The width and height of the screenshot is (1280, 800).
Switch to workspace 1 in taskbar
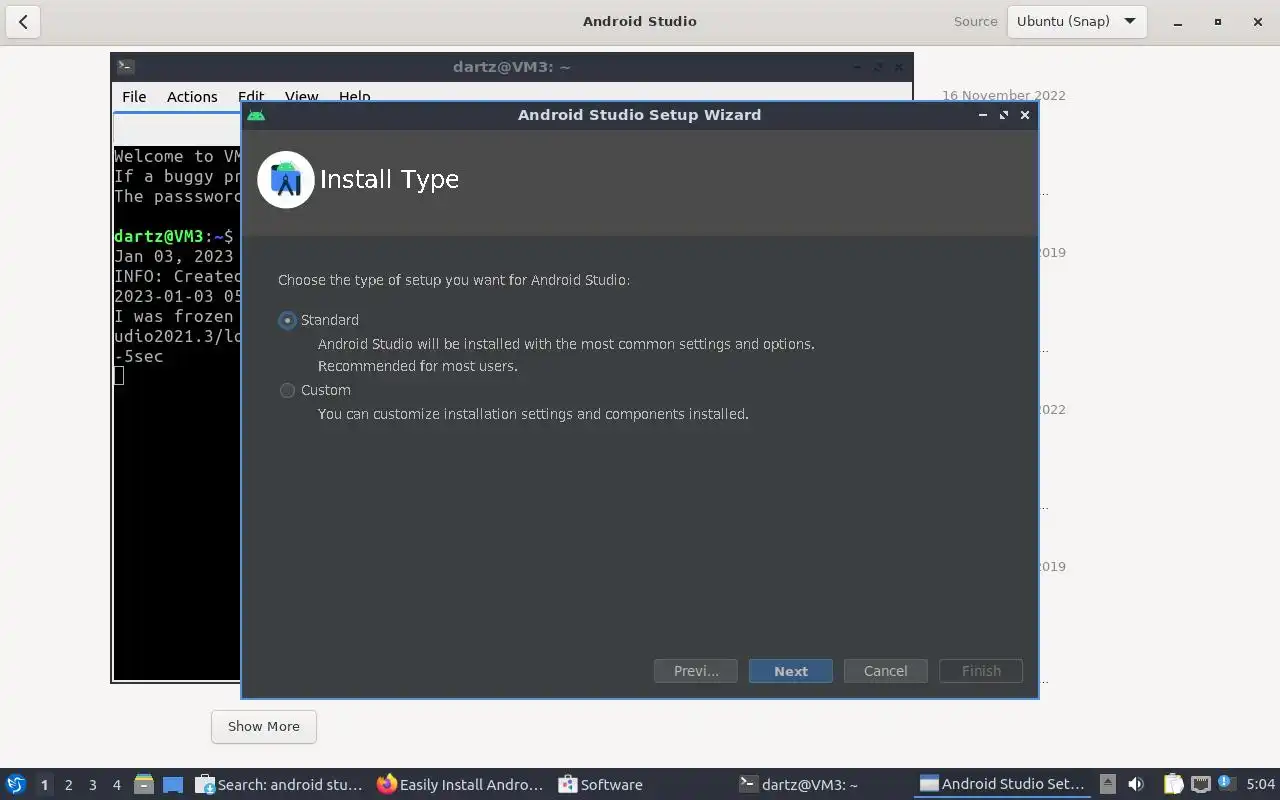click(44, 785)
